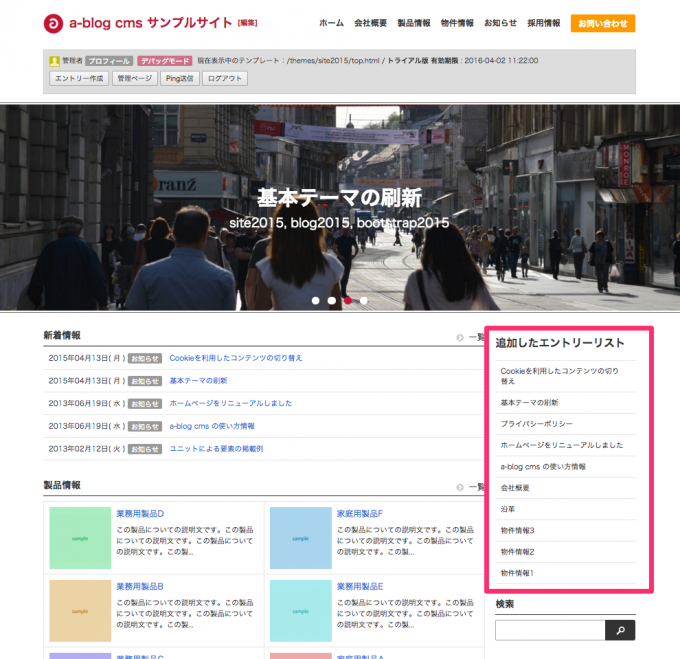The width and height of the screenshot is (680, 659).
Task: Select the second carousel dot
Action: (x=332, y=300)
